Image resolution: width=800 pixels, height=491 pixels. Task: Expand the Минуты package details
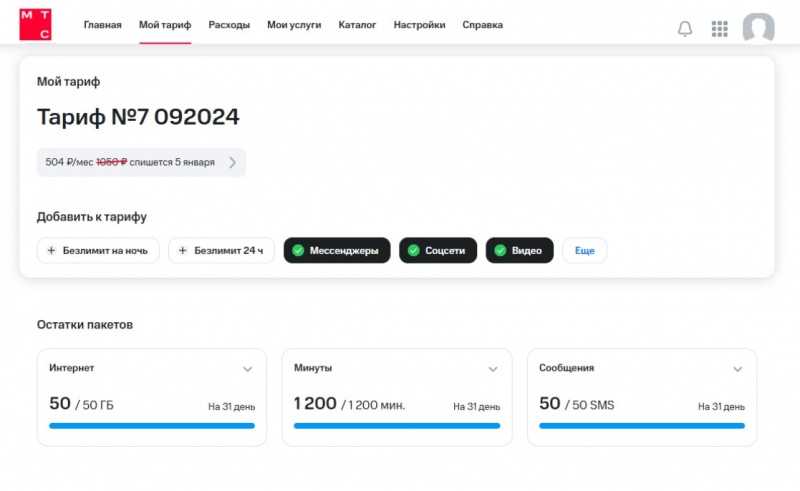(x=493, y=369)
